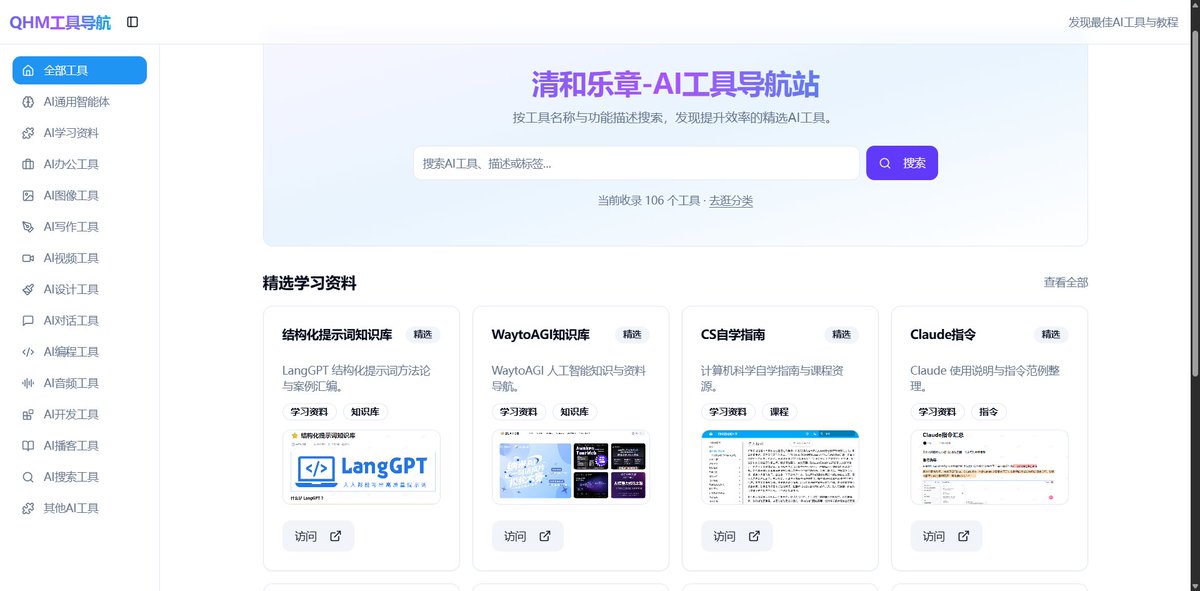Select the AI通用智能体 sidebar icon
Image resolution: width=1200 pixels, height=591 pixels.
click(x=26, y=101)
